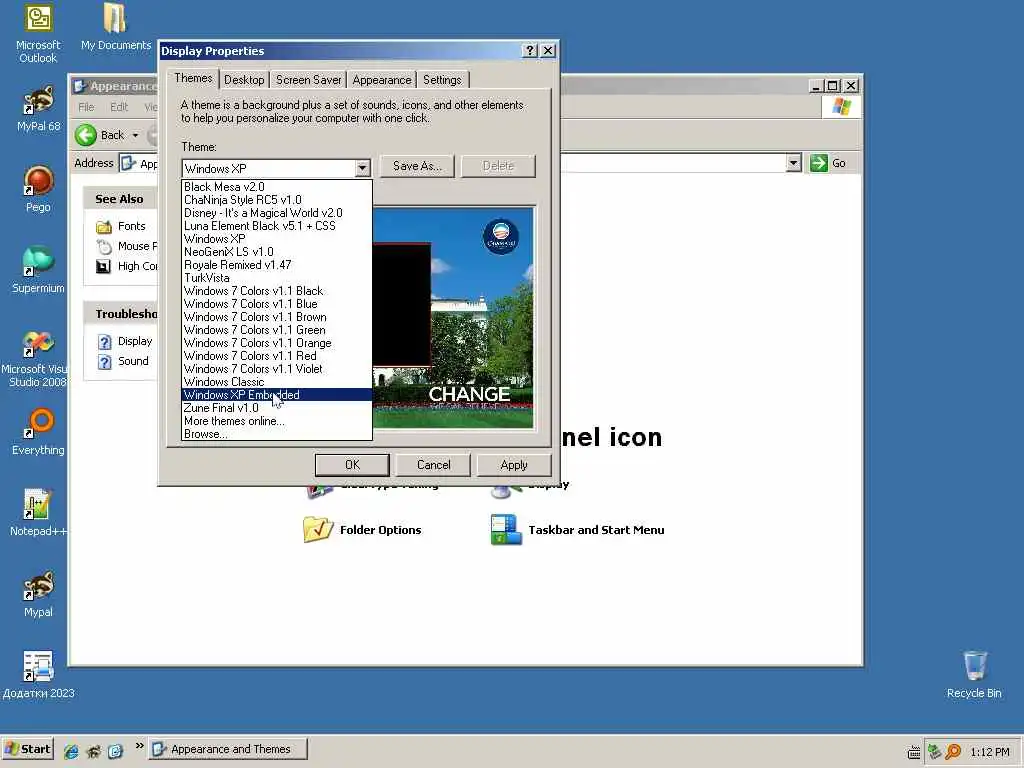Click the Cancel button
The height and width of the screenshot is (768, 1024).
point(434,465)
